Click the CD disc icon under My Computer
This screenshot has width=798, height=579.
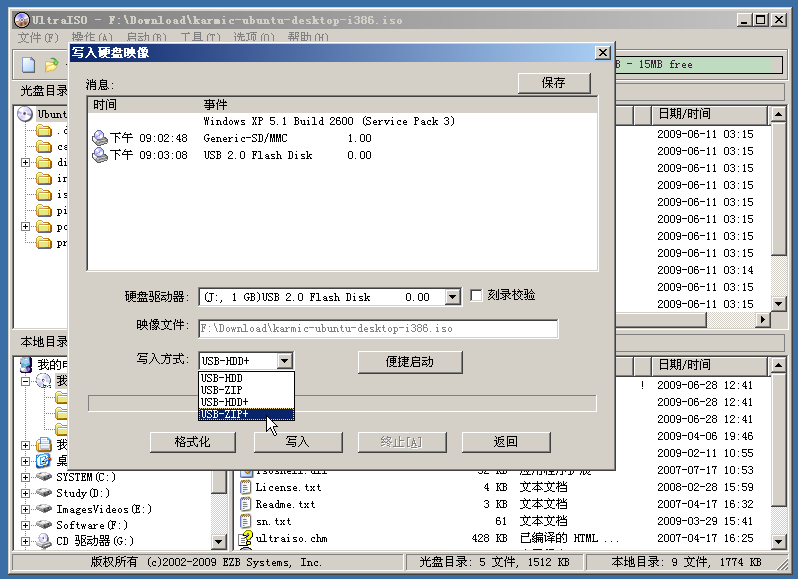point(44,381)
